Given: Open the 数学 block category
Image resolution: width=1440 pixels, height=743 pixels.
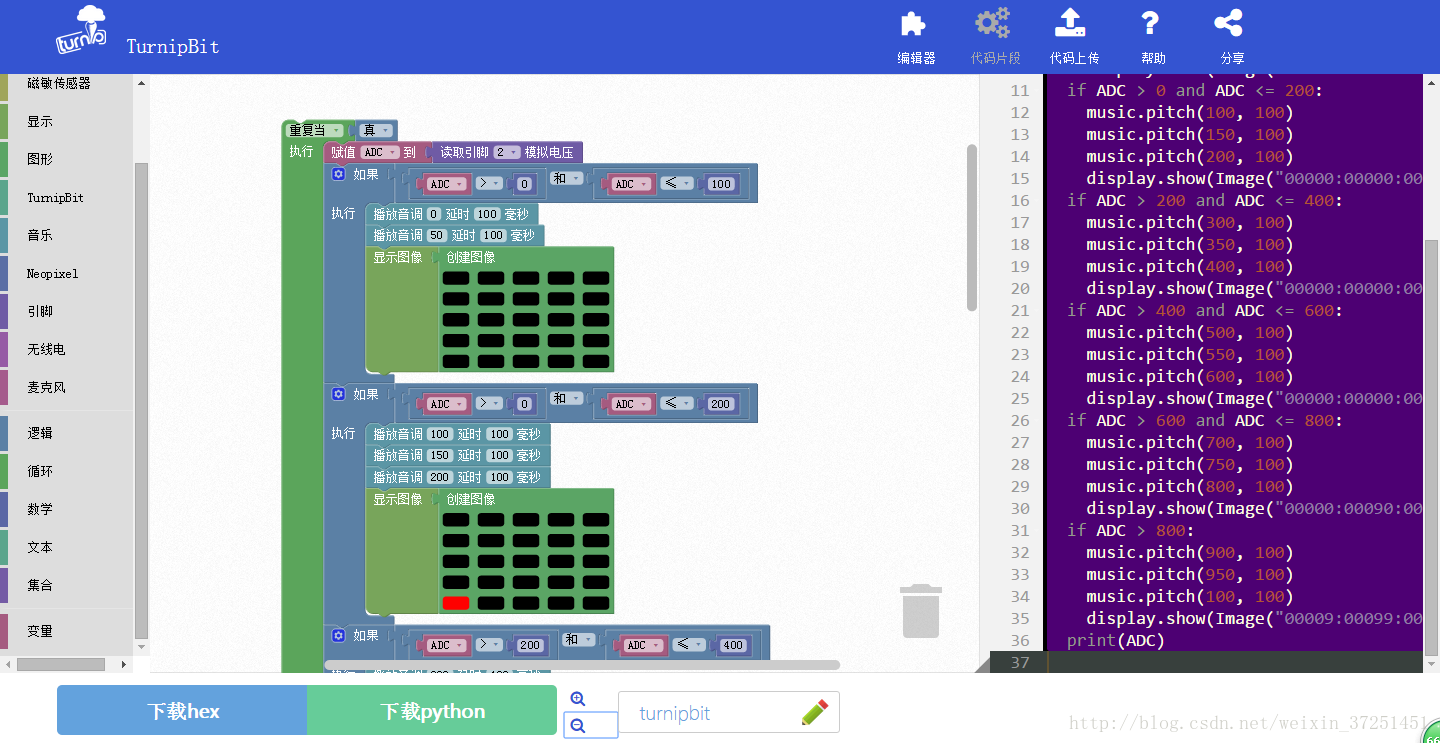Looking at the screenshot, I should click(x=66, y=509).
